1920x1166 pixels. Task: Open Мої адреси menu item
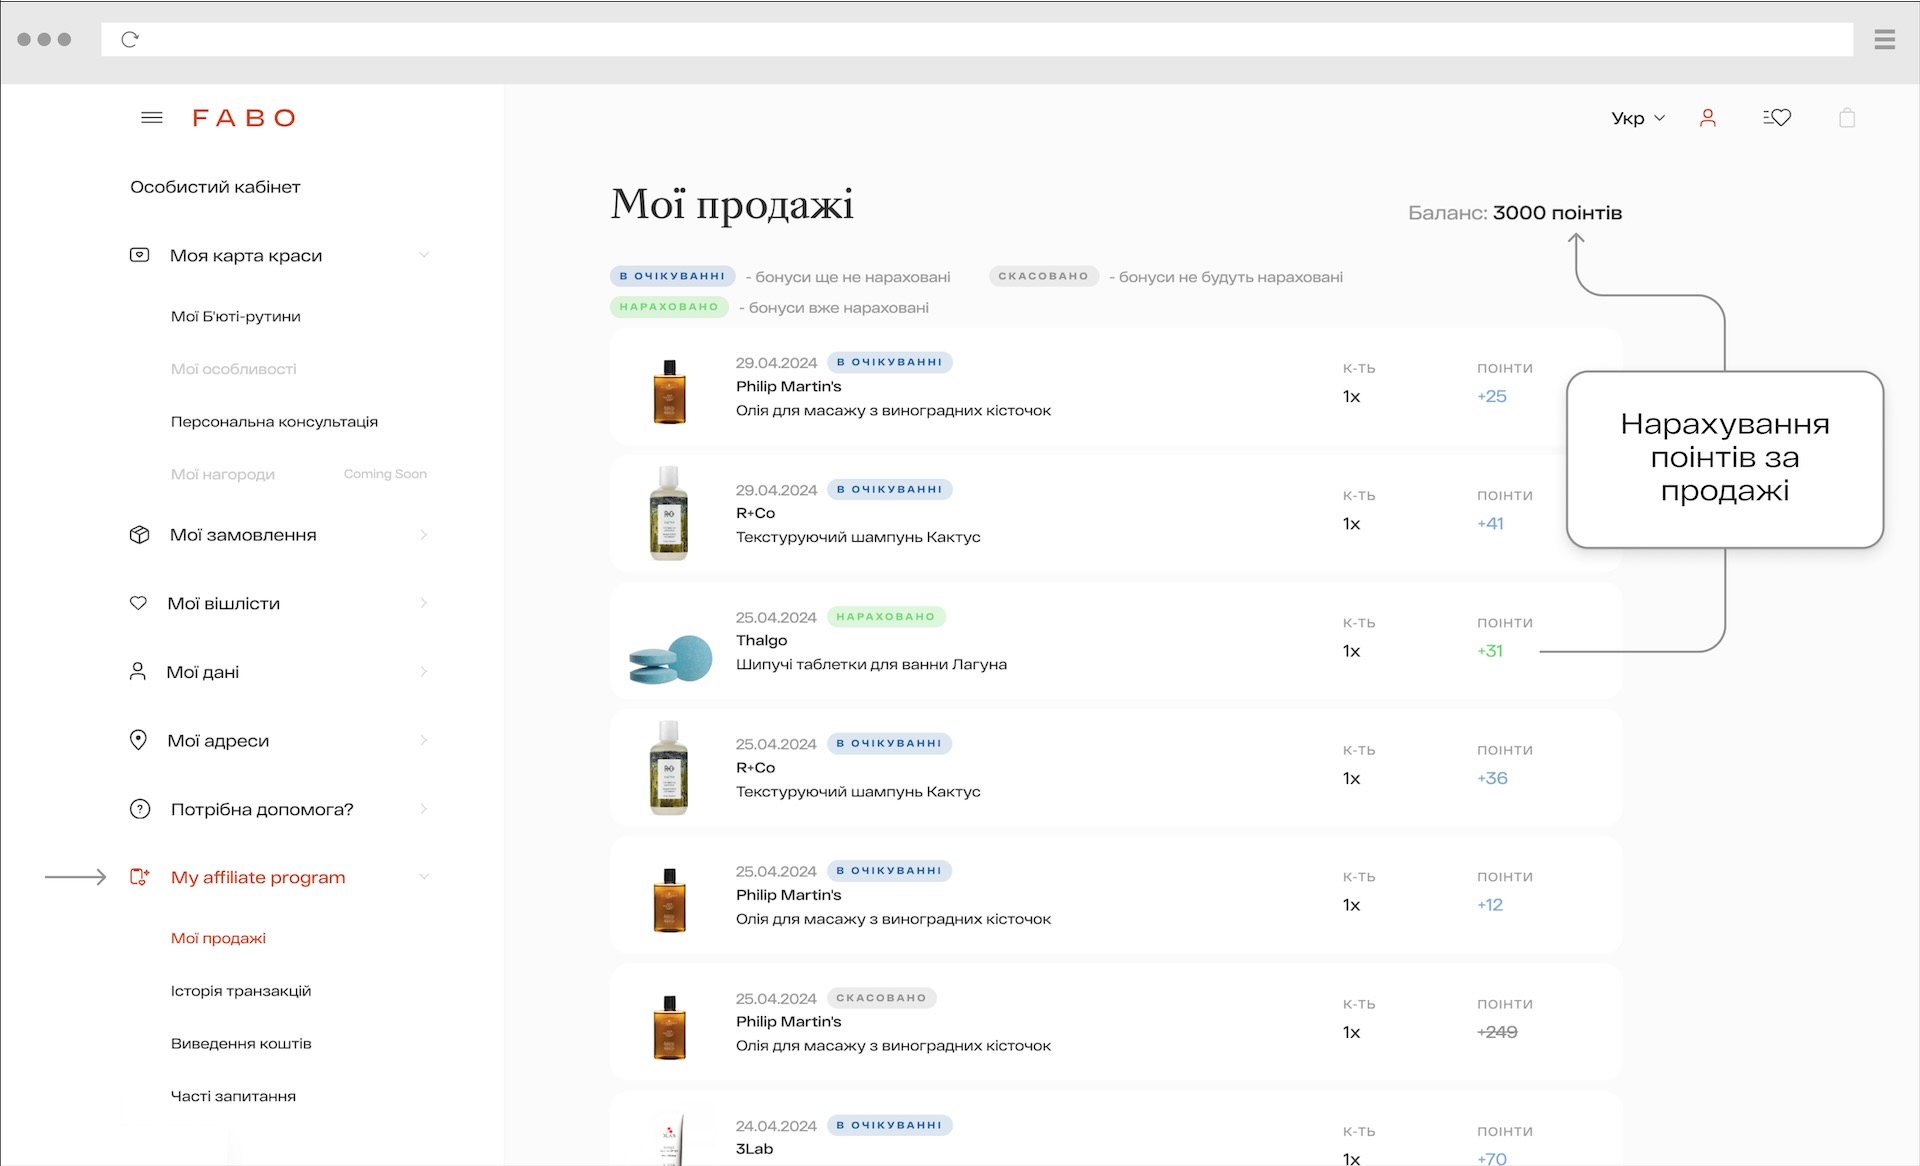click(218, 740)
